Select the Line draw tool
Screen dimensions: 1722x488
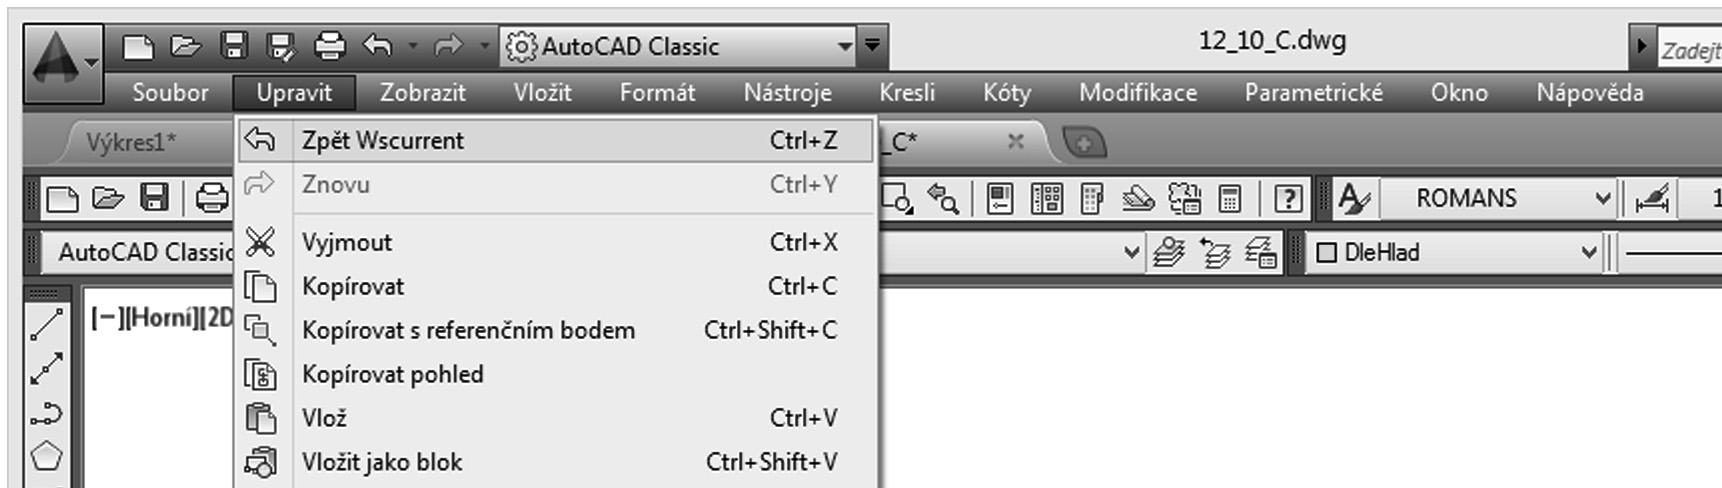(x=47, y=324)
